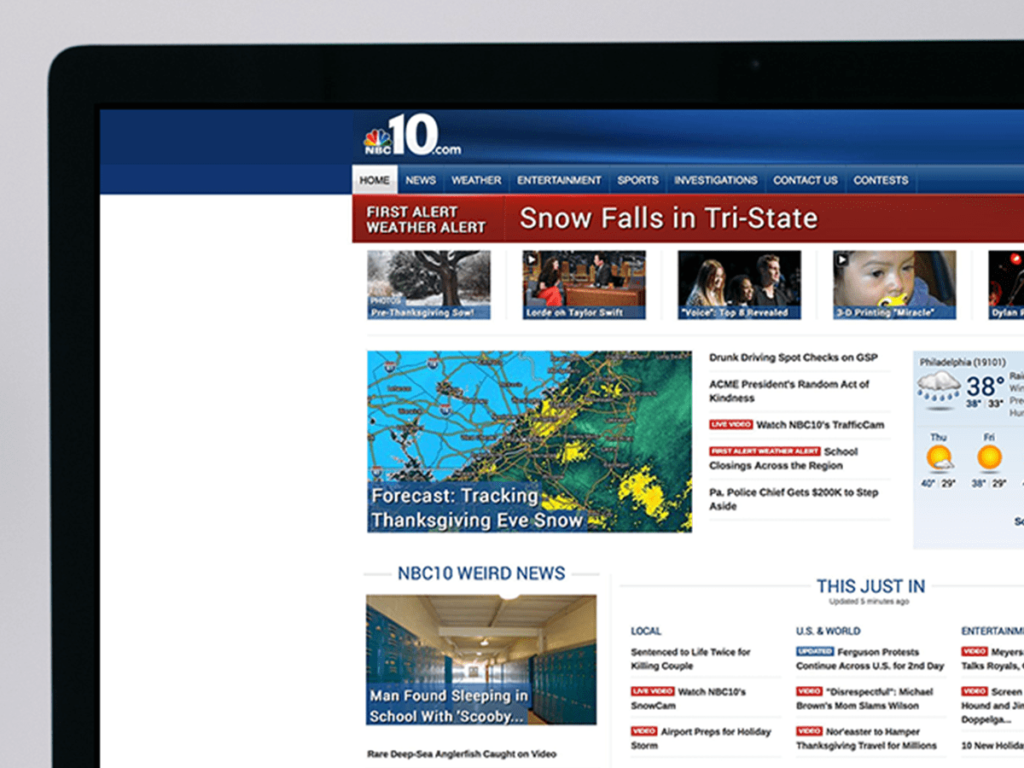This screenshot has height=768, width=1024.
Task: Read ACME President's Random Act of Kindness
Action: tap(789, 391)
